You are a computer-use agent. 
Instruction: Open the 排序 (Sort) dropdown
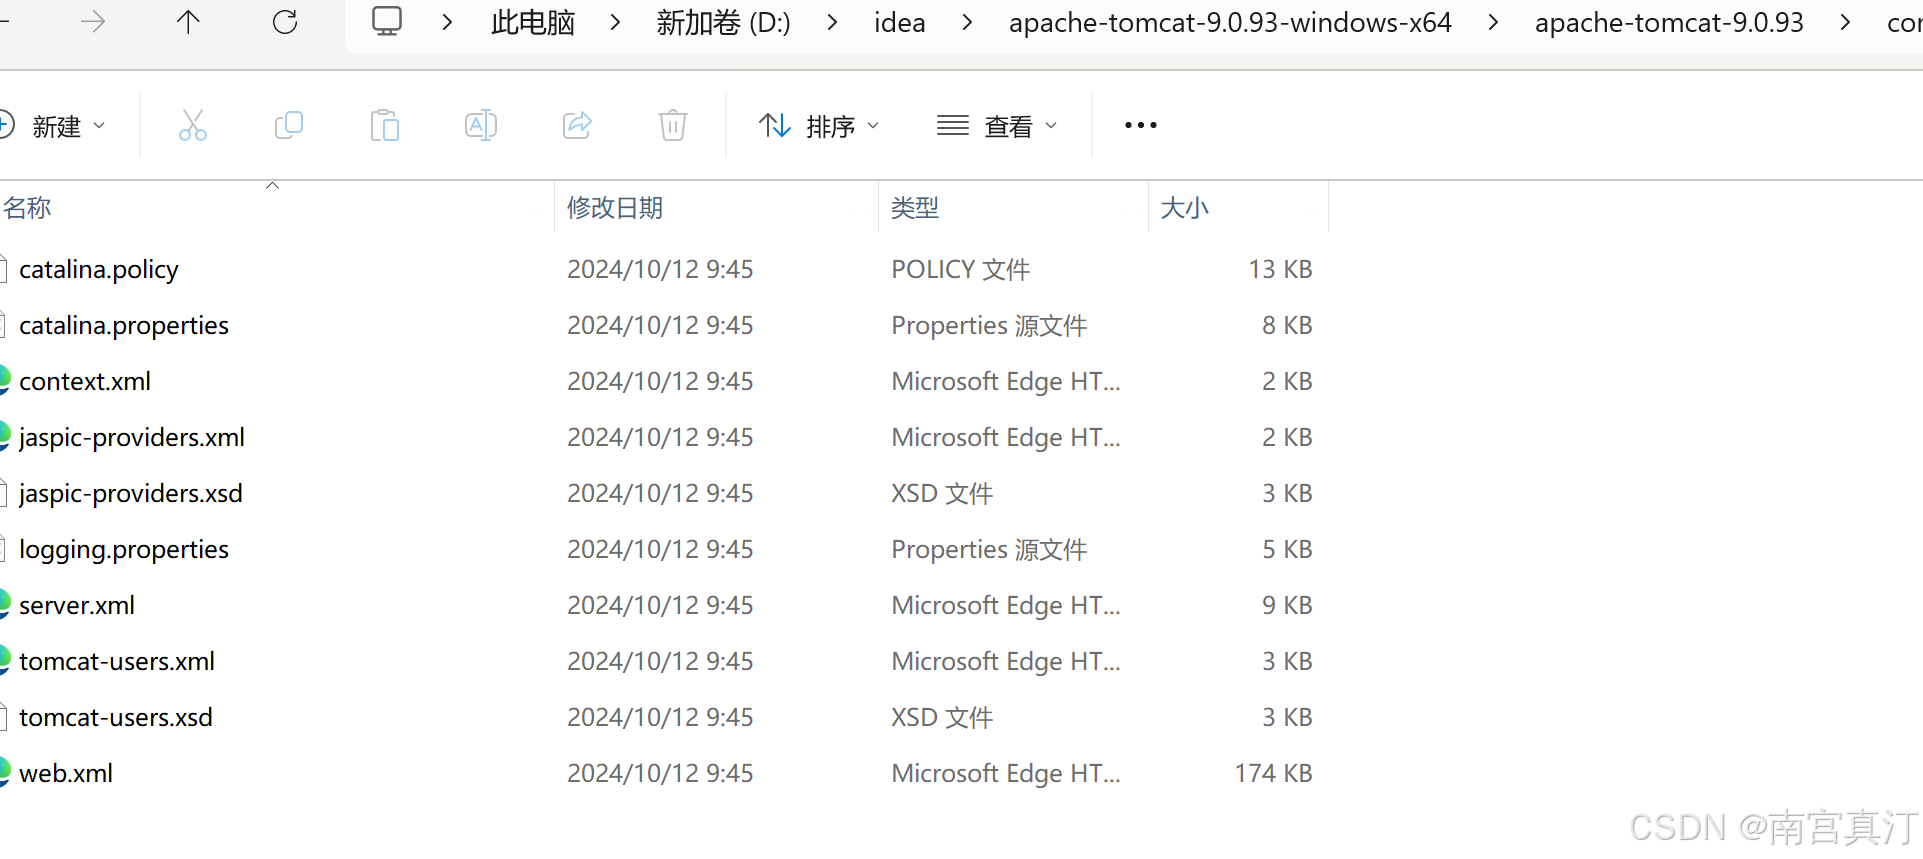[x=819, y=126]
